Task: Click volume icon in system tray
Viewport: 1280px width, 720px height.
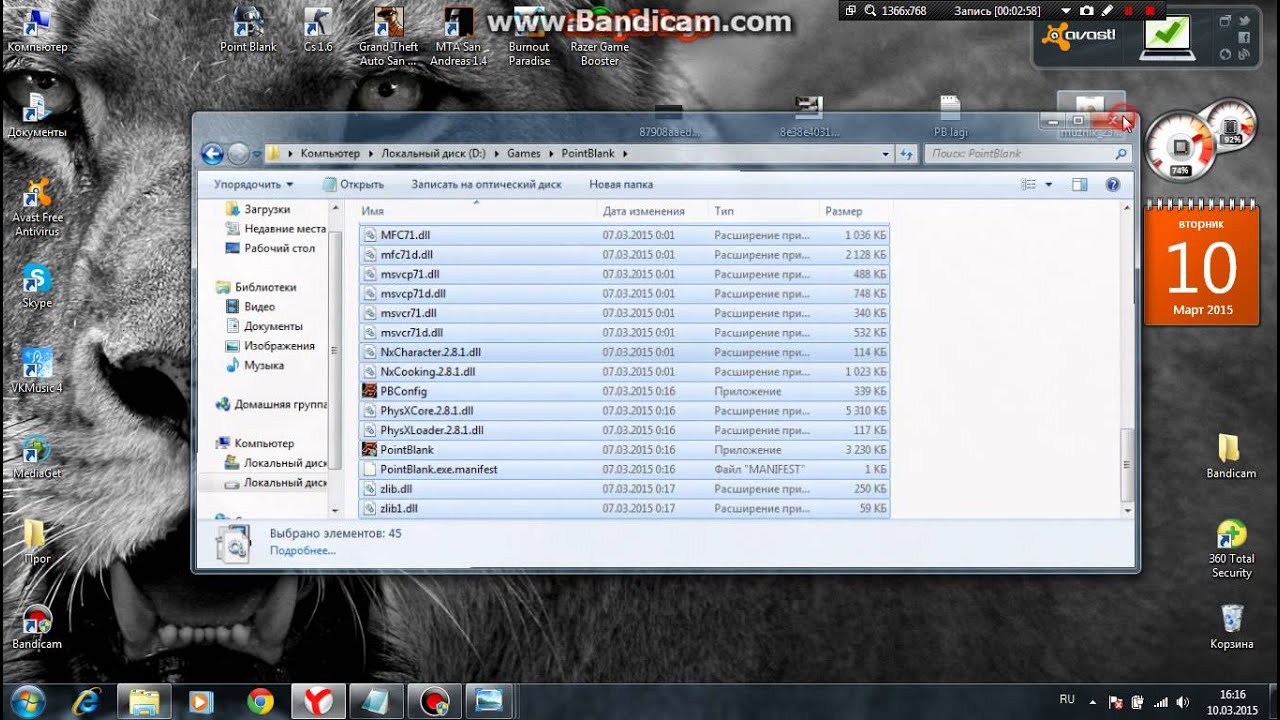Action: coord(1183,701)
